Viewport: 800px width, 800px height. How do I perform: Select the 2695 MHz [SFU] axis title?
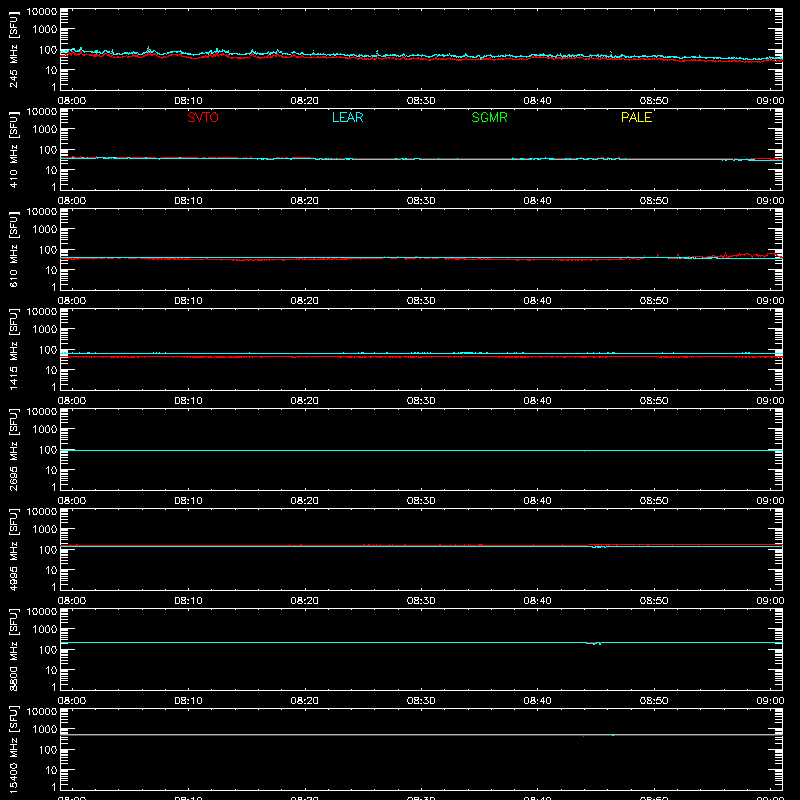point(13,449)
